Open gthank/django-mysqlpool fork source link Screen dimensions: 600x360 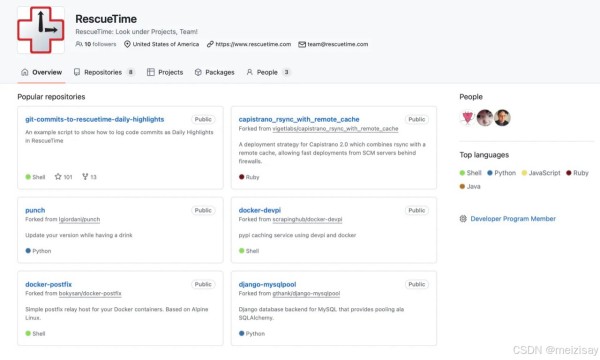tap(306, 293)
